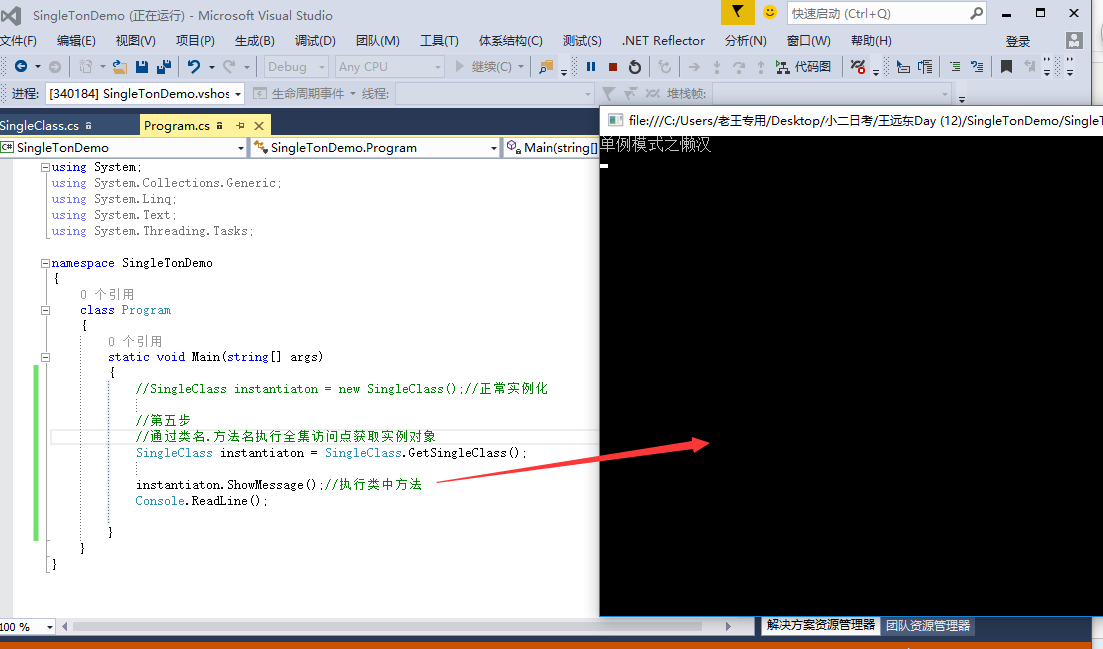Click the Undo arrow icon
The height and width of the screenshot is (649, 1103).
click(193, 67)
